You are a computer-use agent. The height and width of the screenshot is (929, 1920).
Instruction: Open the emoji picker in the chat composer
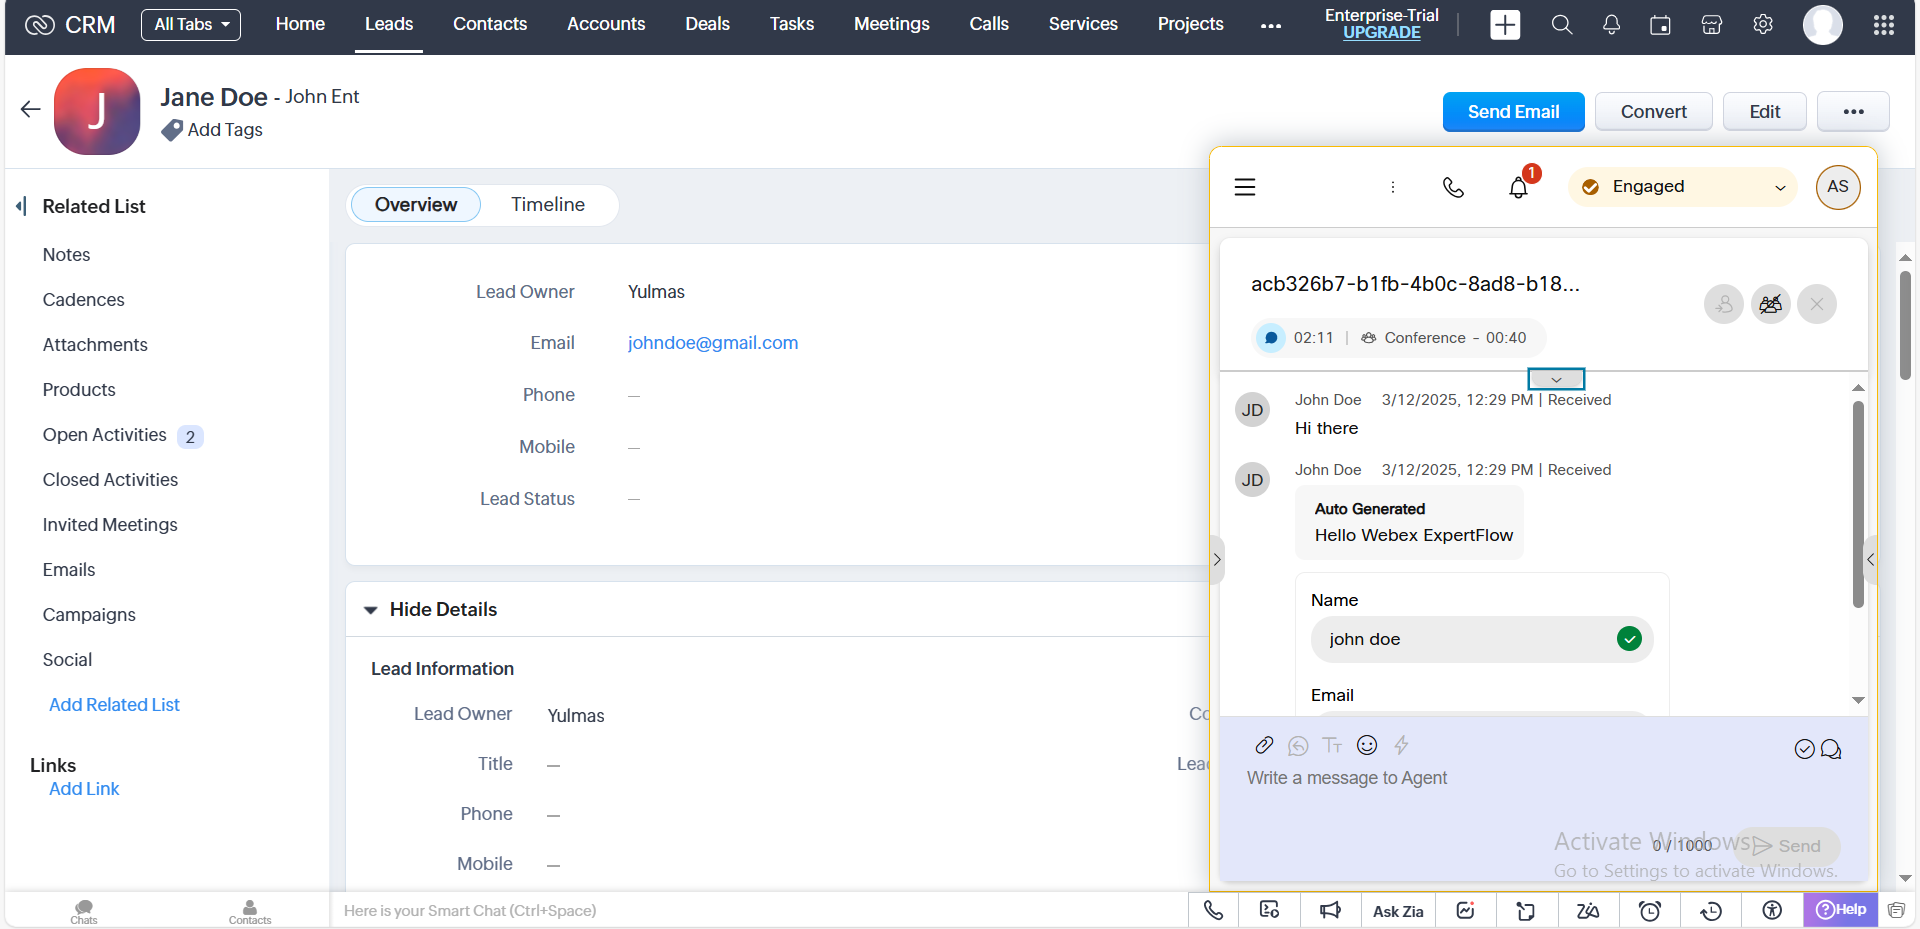pyautogui.click(x=1367, y=745)
